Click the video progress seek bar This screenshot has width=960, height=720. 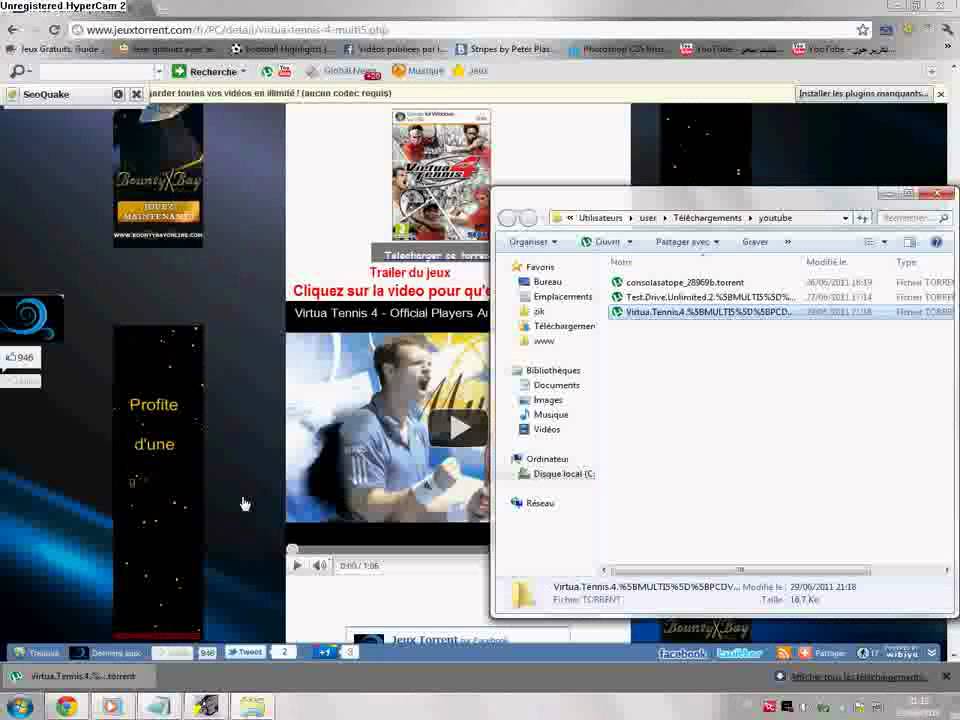pyautogui.click(x=389, y=549)
